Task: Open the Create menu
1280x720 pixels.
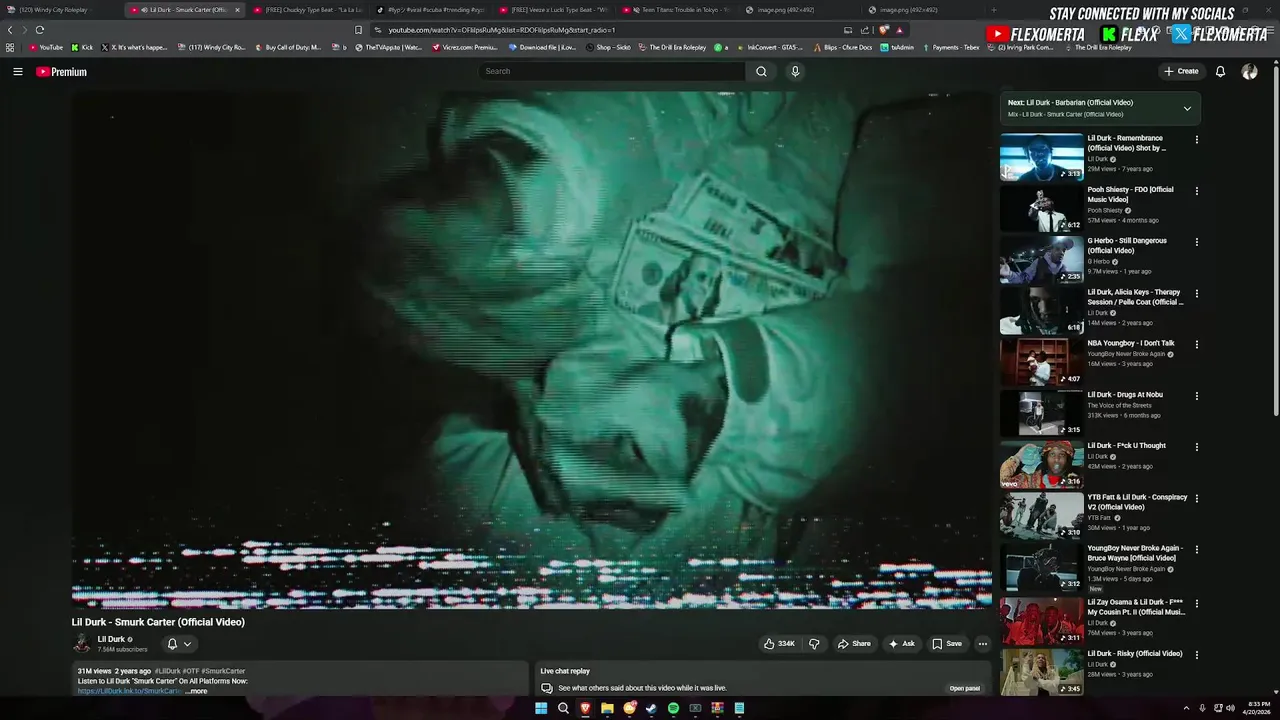Action: (1181, 71)
